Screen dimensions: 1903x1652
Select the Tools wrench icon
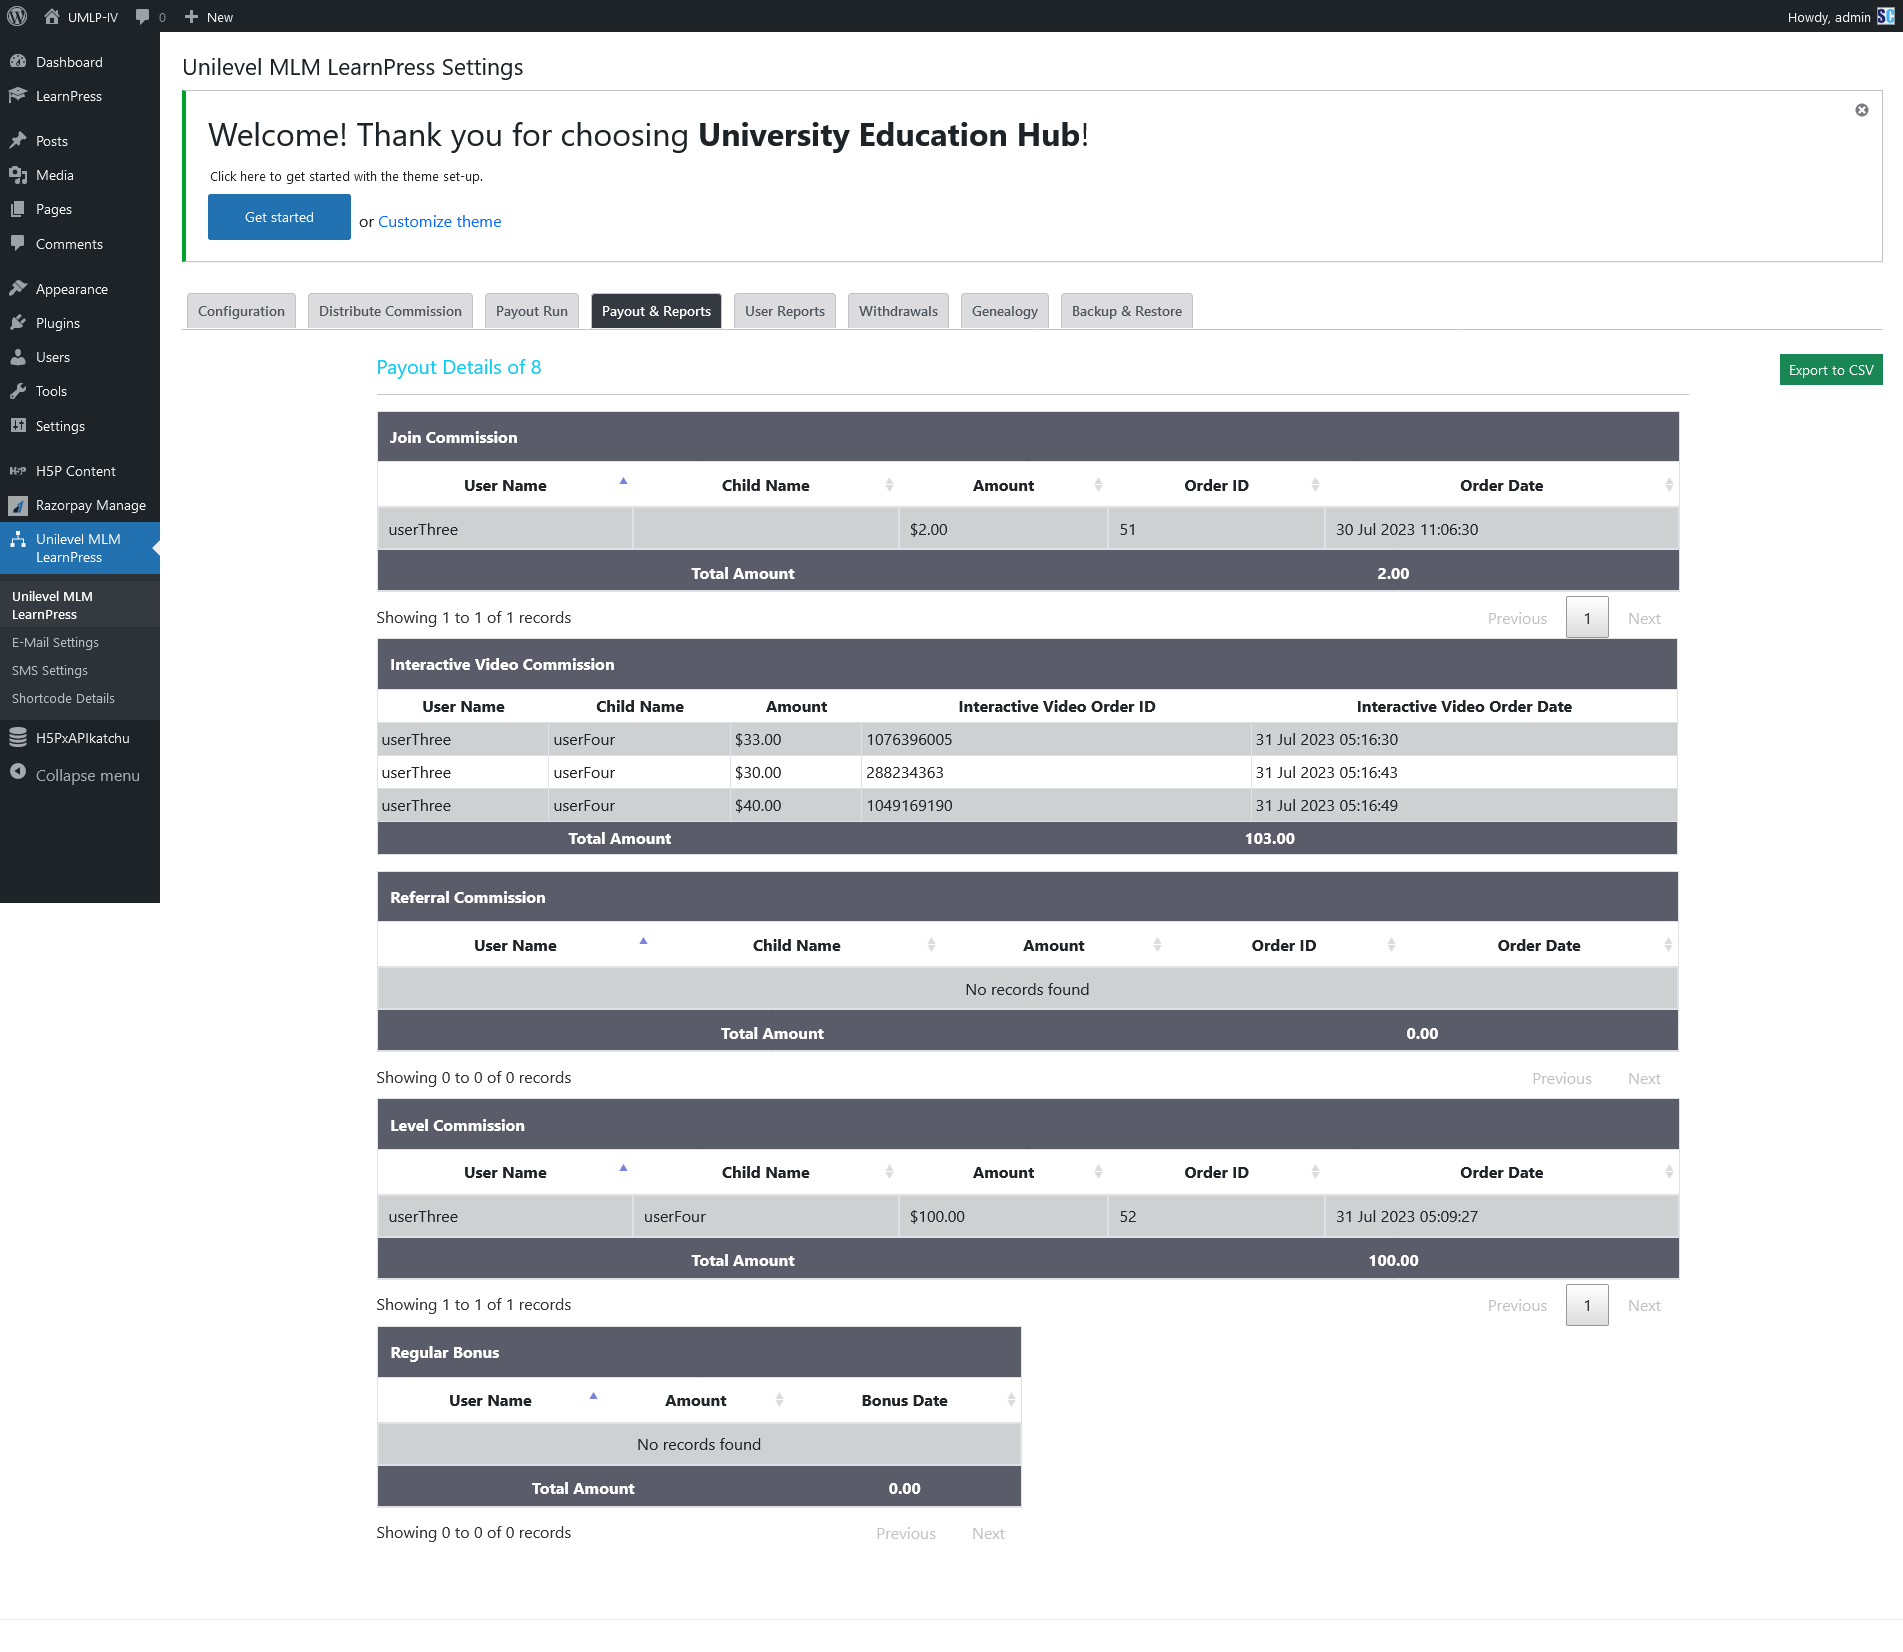click(x=20, y=390)
